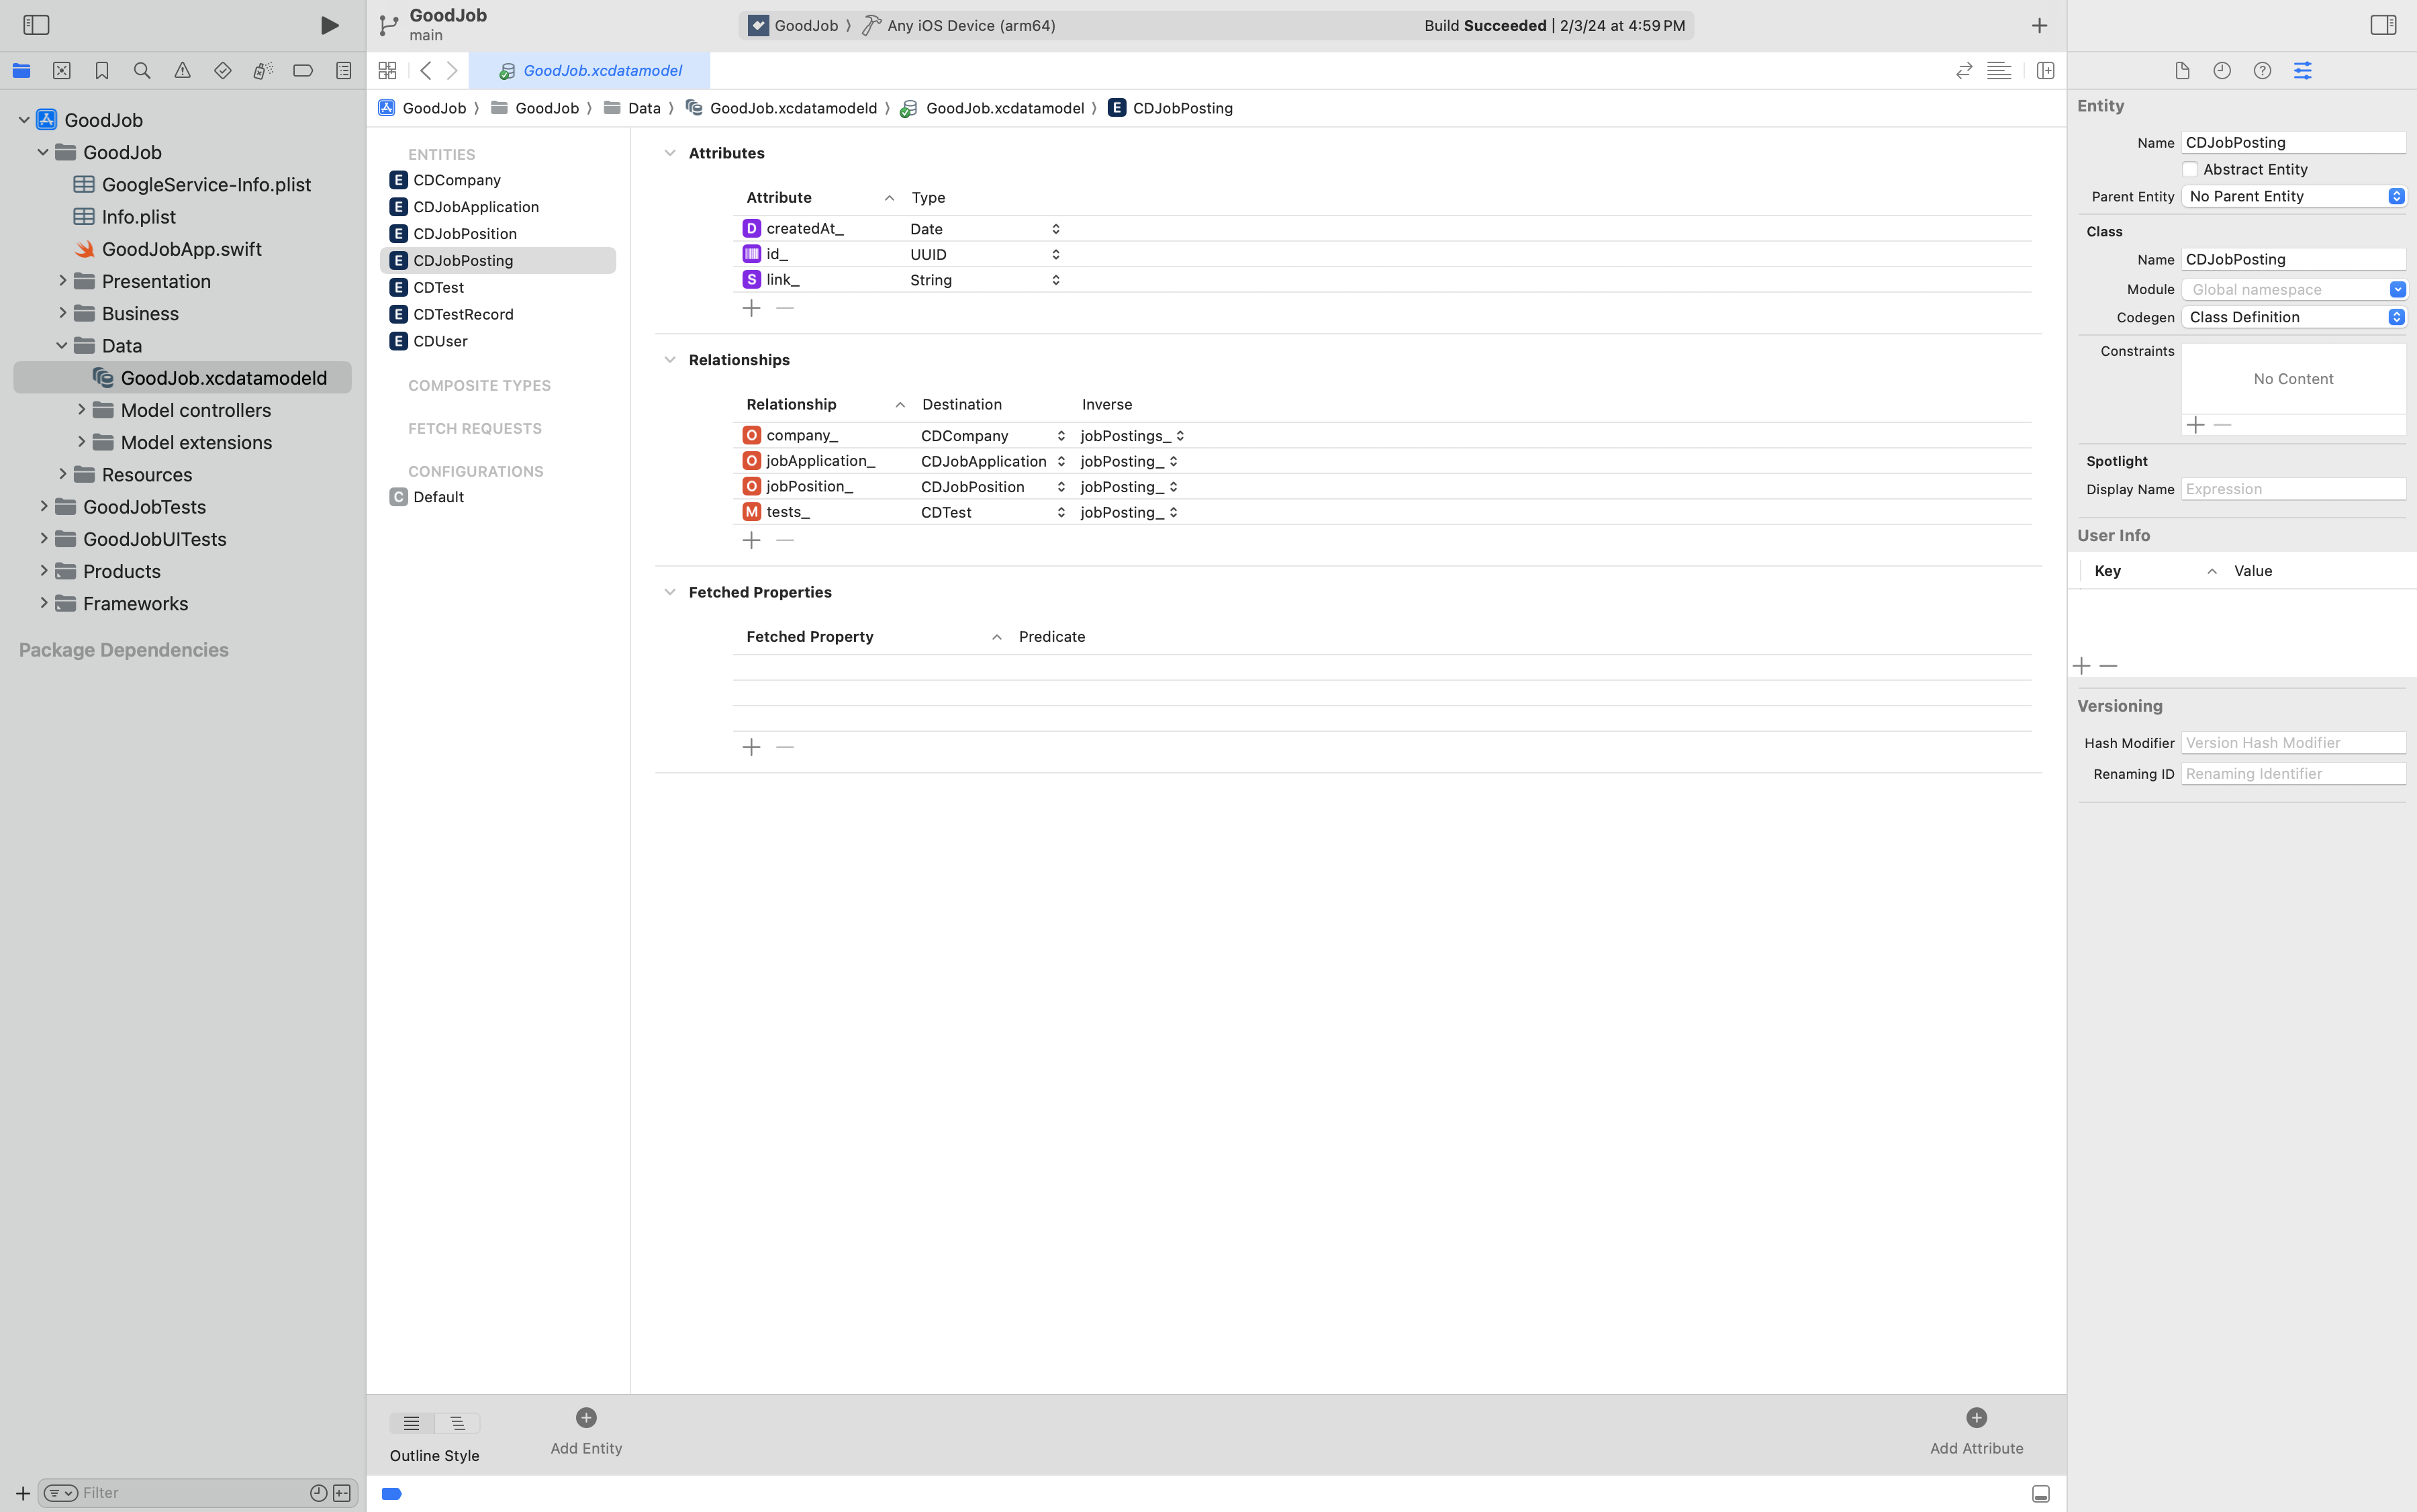Click the related items grid icon
2417x1512 pixels.
[388, 71]
